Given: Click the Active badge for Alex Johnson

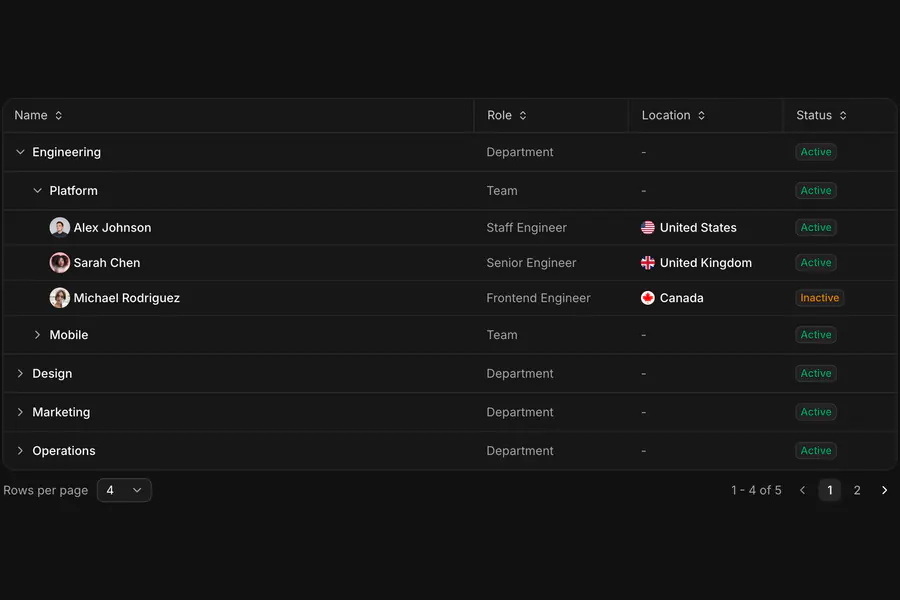Looking at the screenshot, I should click(x=816, y=227).
